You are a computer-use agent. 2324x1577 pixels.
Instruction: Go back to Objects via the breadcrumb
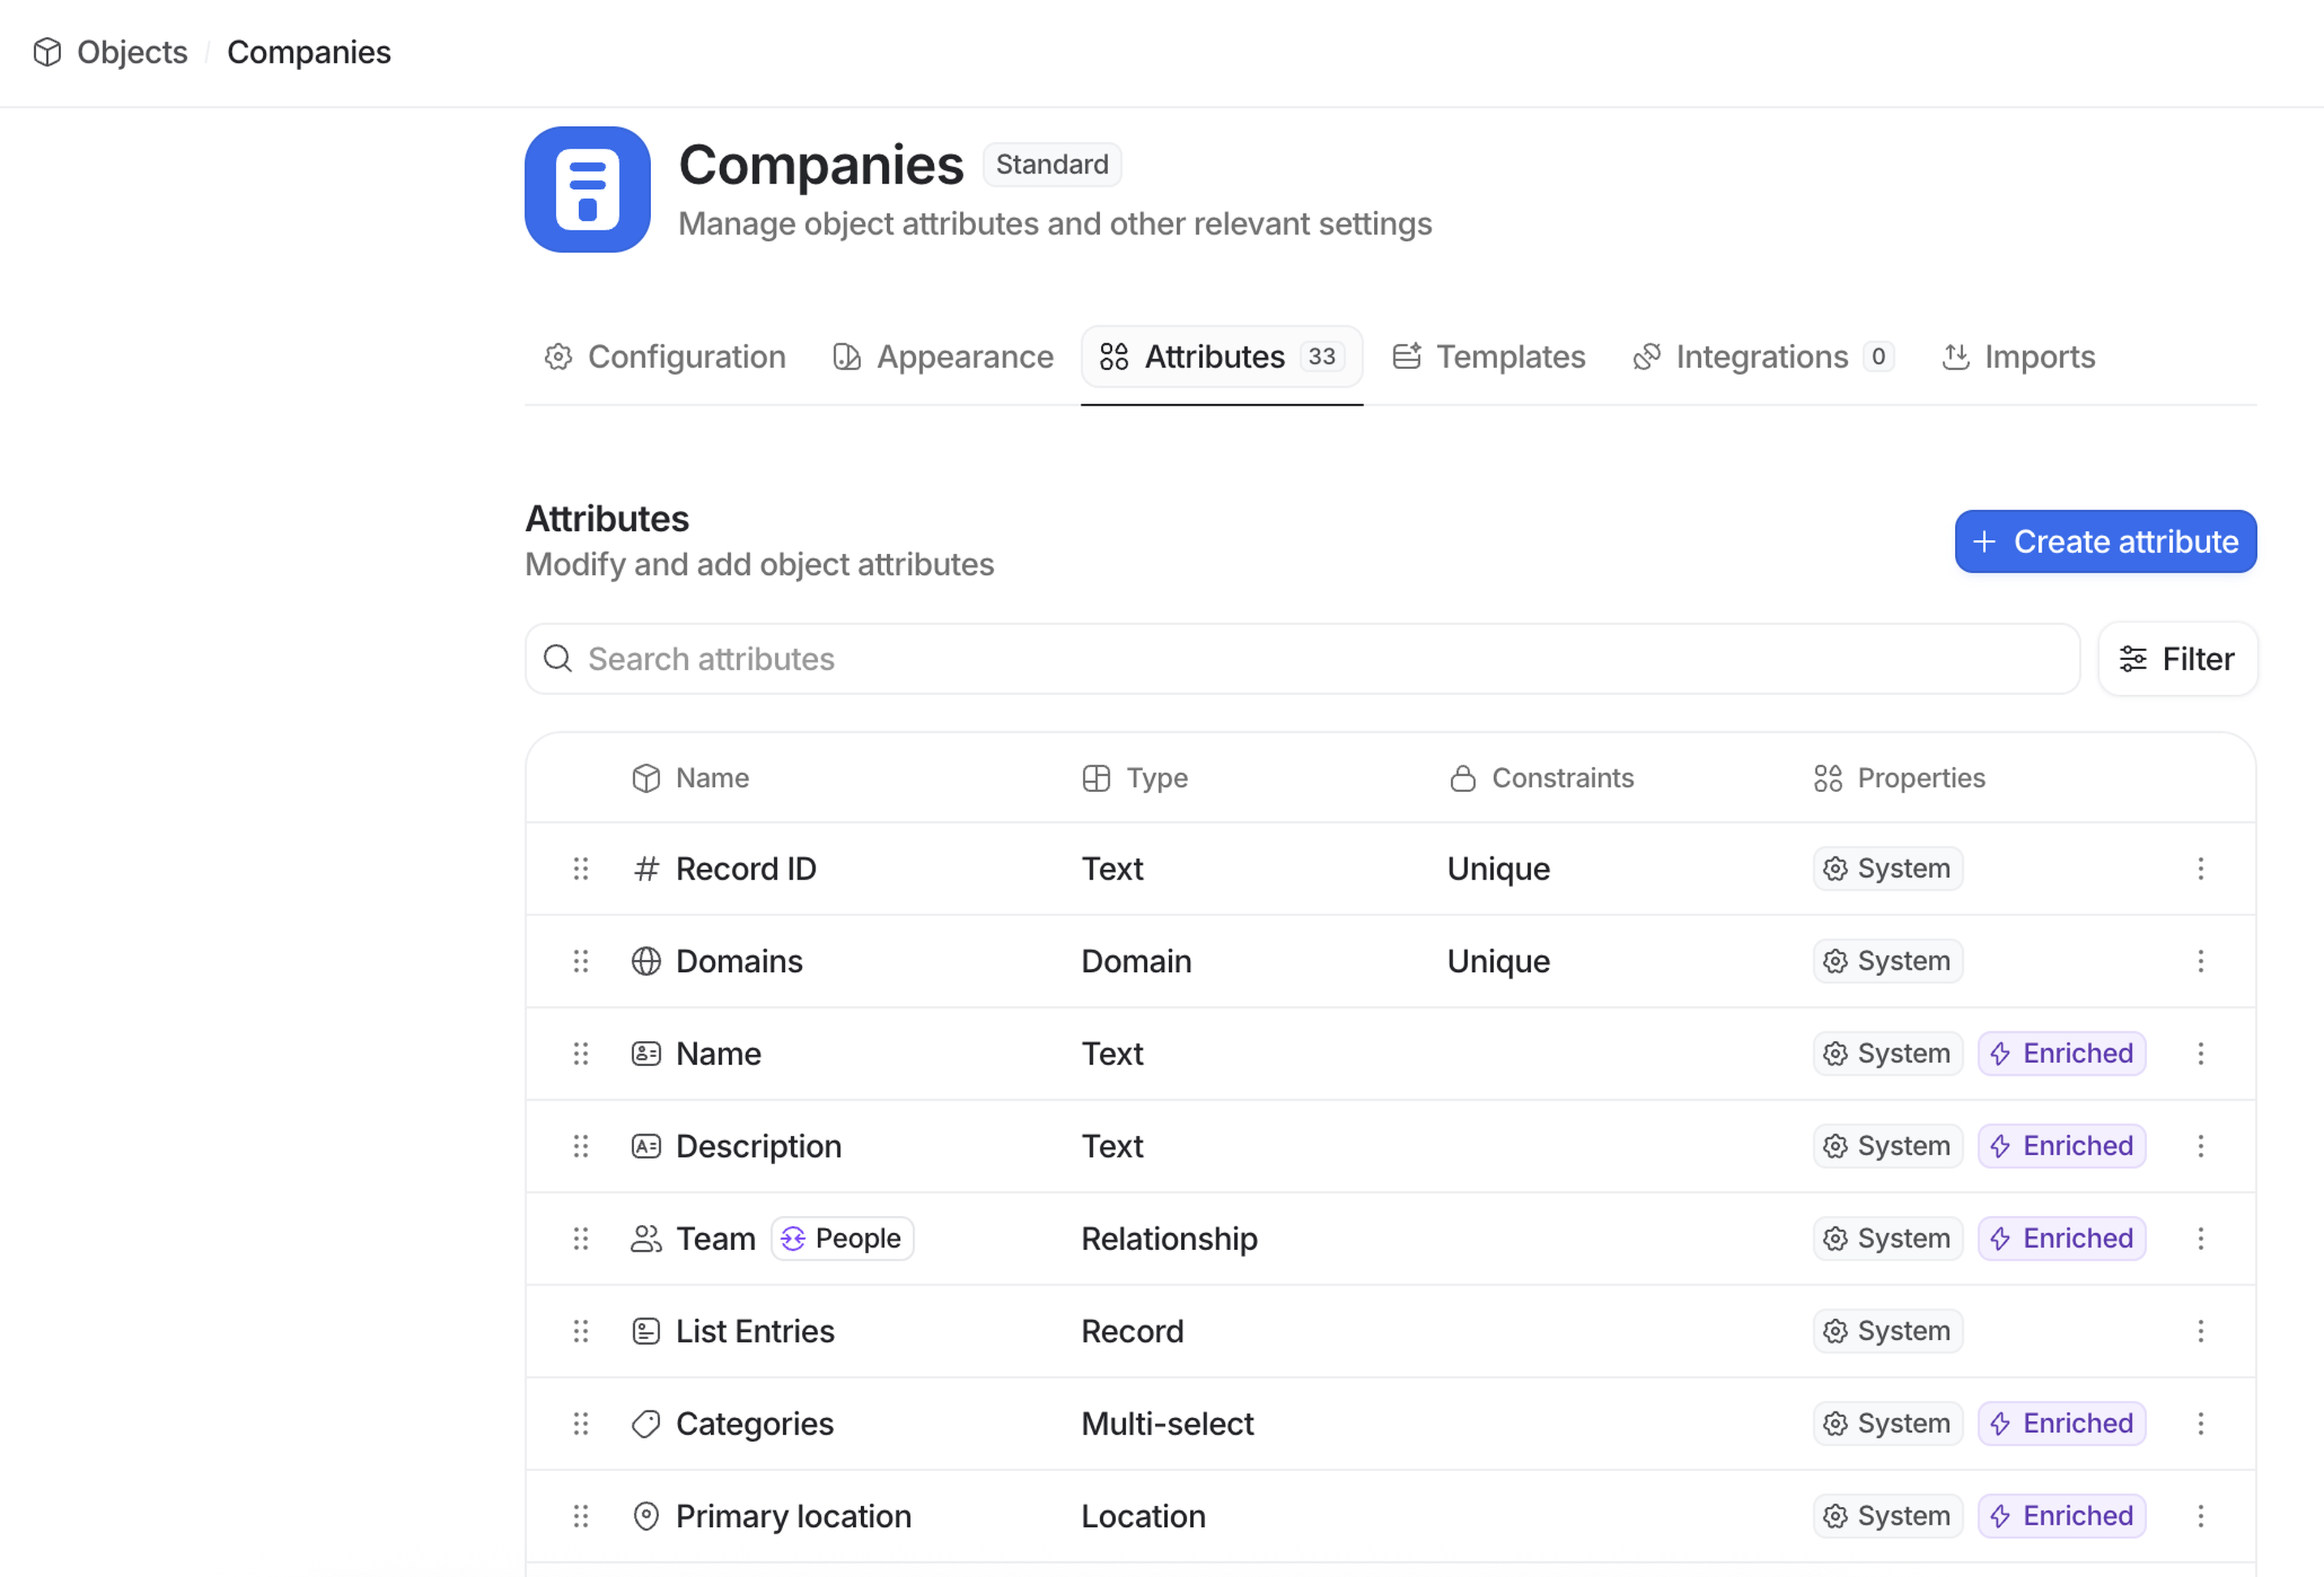[131, 52]
